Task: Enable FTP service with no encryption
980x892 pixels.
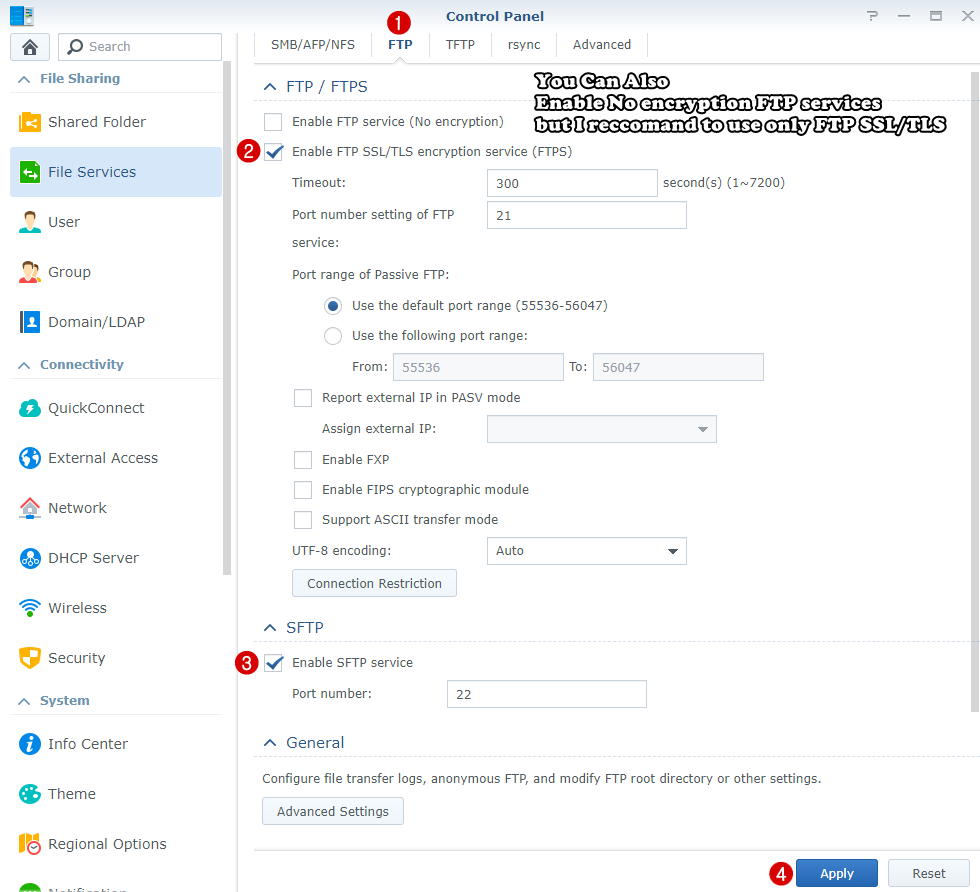Action: click(273, 120)
